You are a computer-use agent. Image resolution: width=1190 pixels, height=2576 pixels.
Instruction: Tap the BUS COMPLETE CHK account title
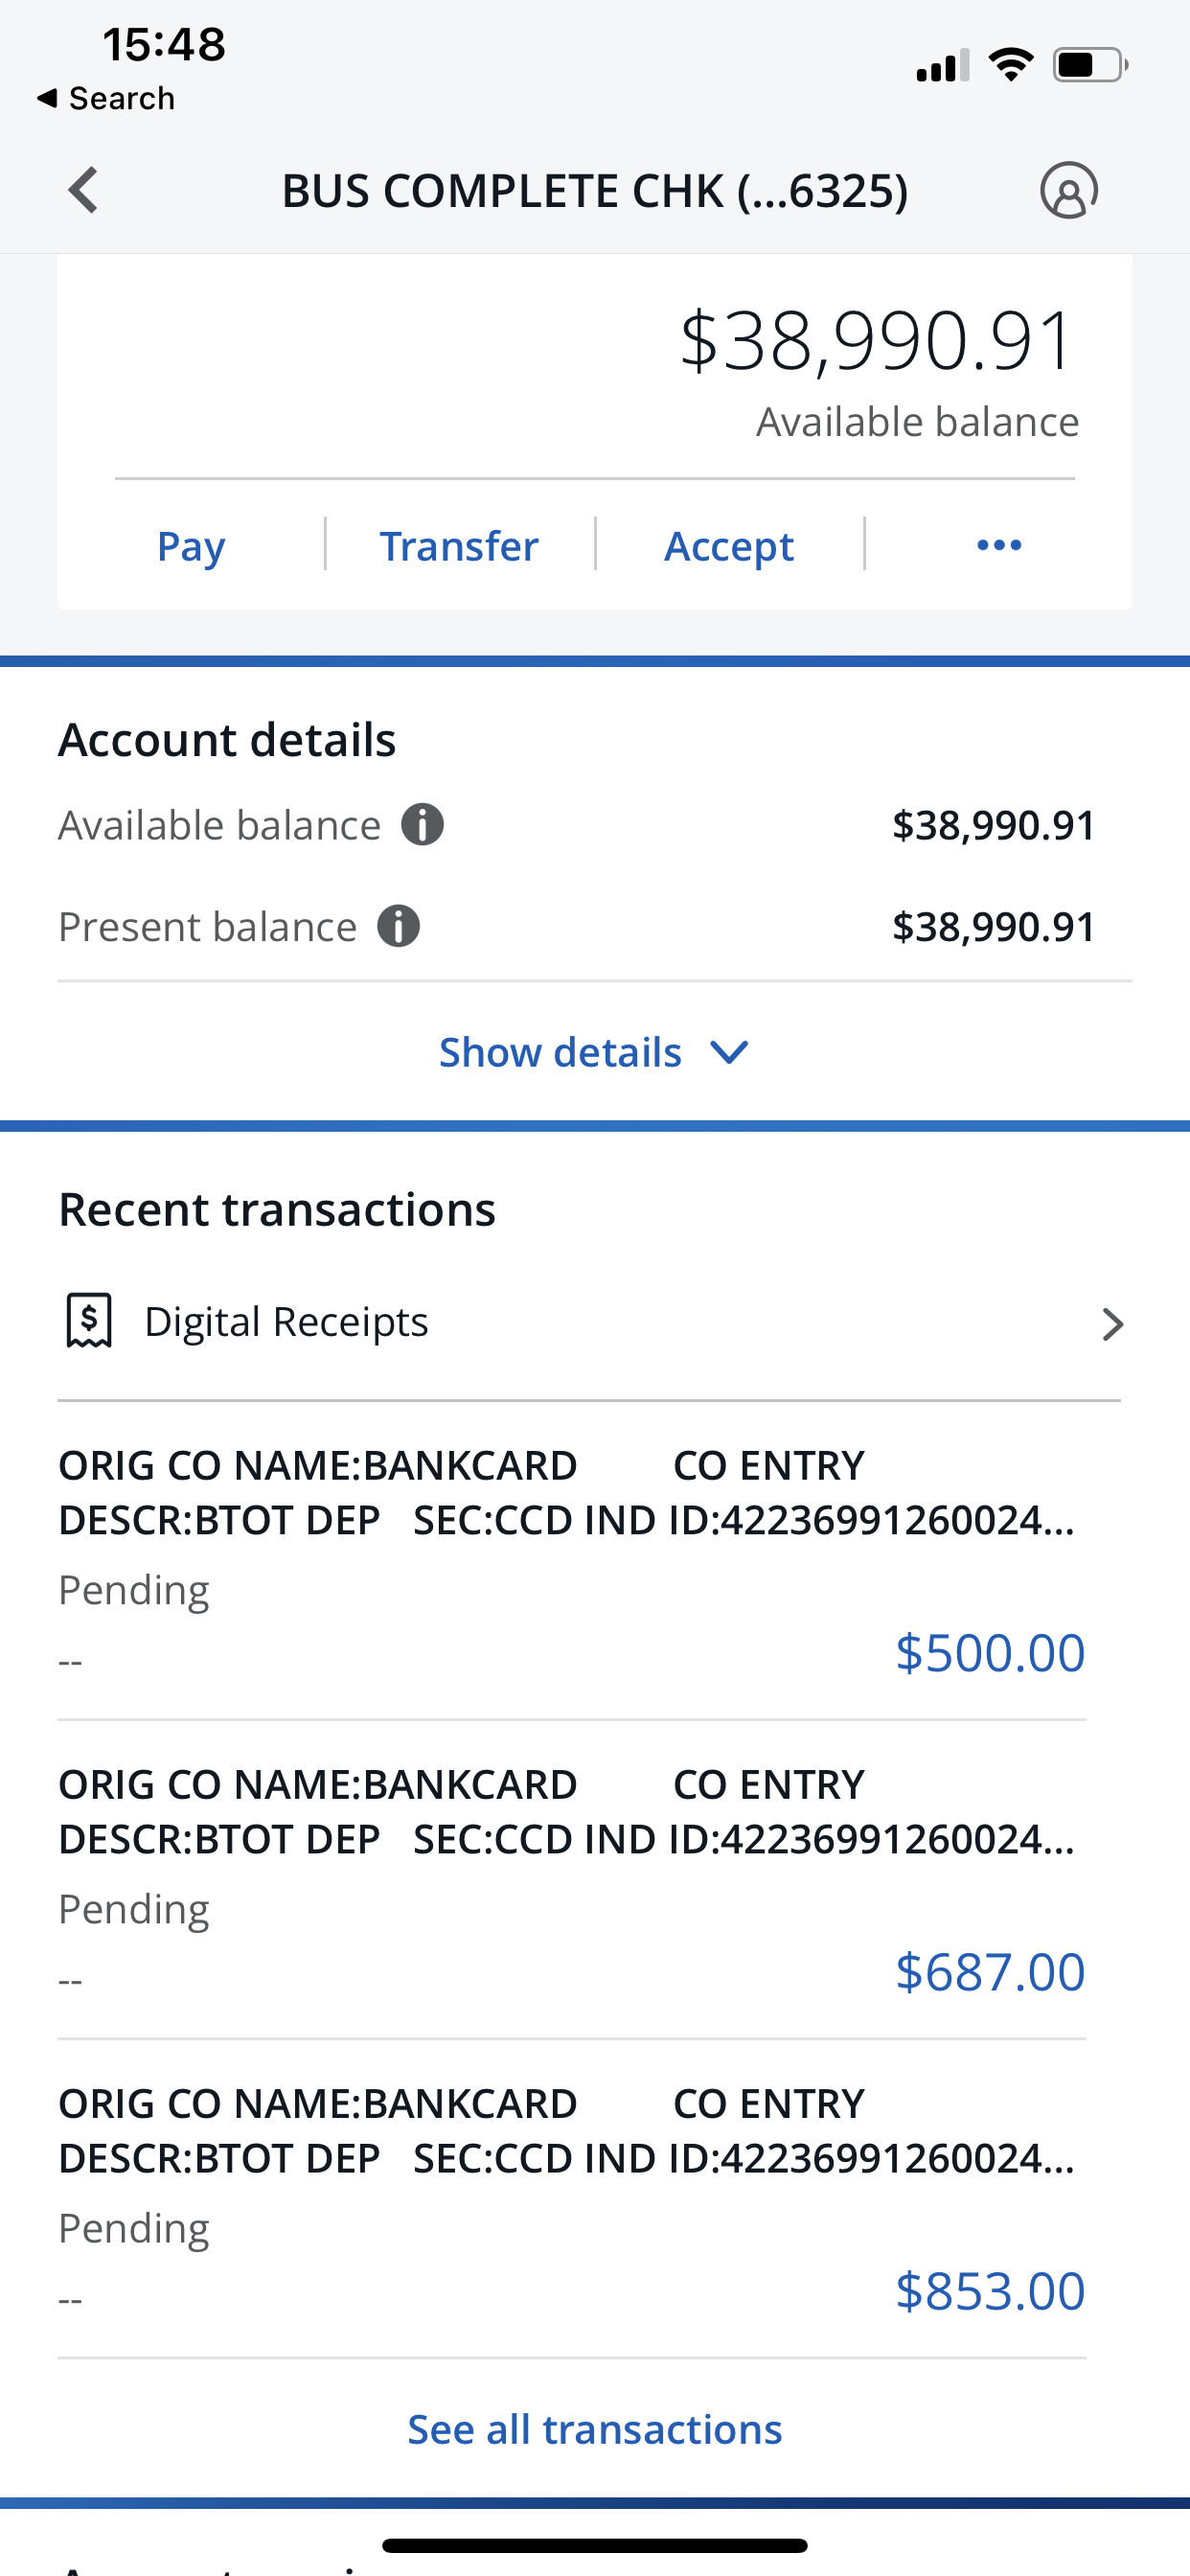(x=595, y=190)
